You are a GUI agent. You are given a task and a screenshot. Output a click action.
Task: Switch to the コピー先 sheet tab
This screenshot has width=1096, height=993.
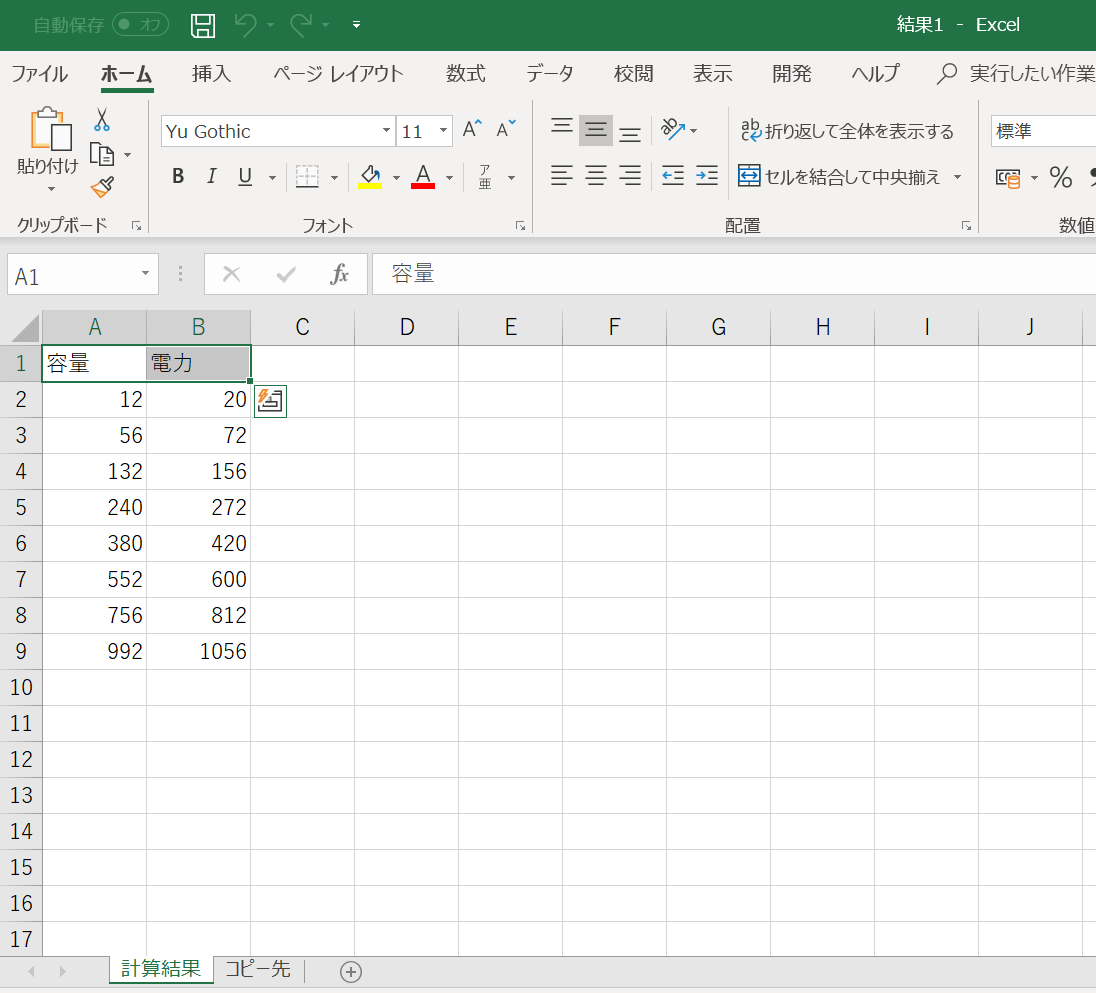coord(258,969)
